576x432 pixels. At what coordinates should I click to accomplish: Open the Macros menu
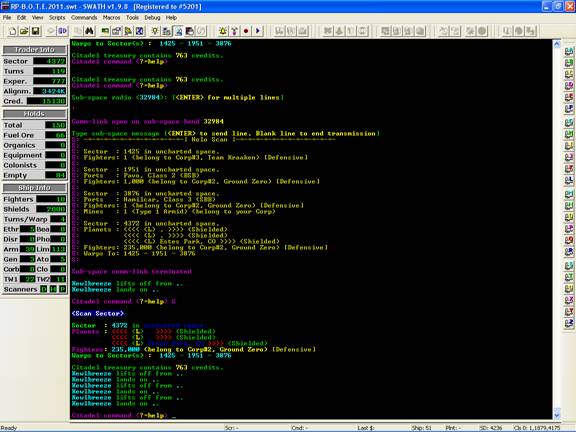(111, 17)
